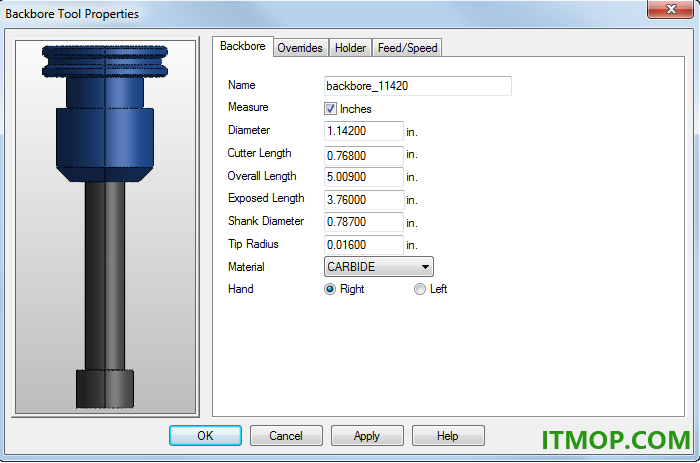This screenshot has height=463, width=700.
Task: Click the Overall Length value field
Action: (363, 177)
